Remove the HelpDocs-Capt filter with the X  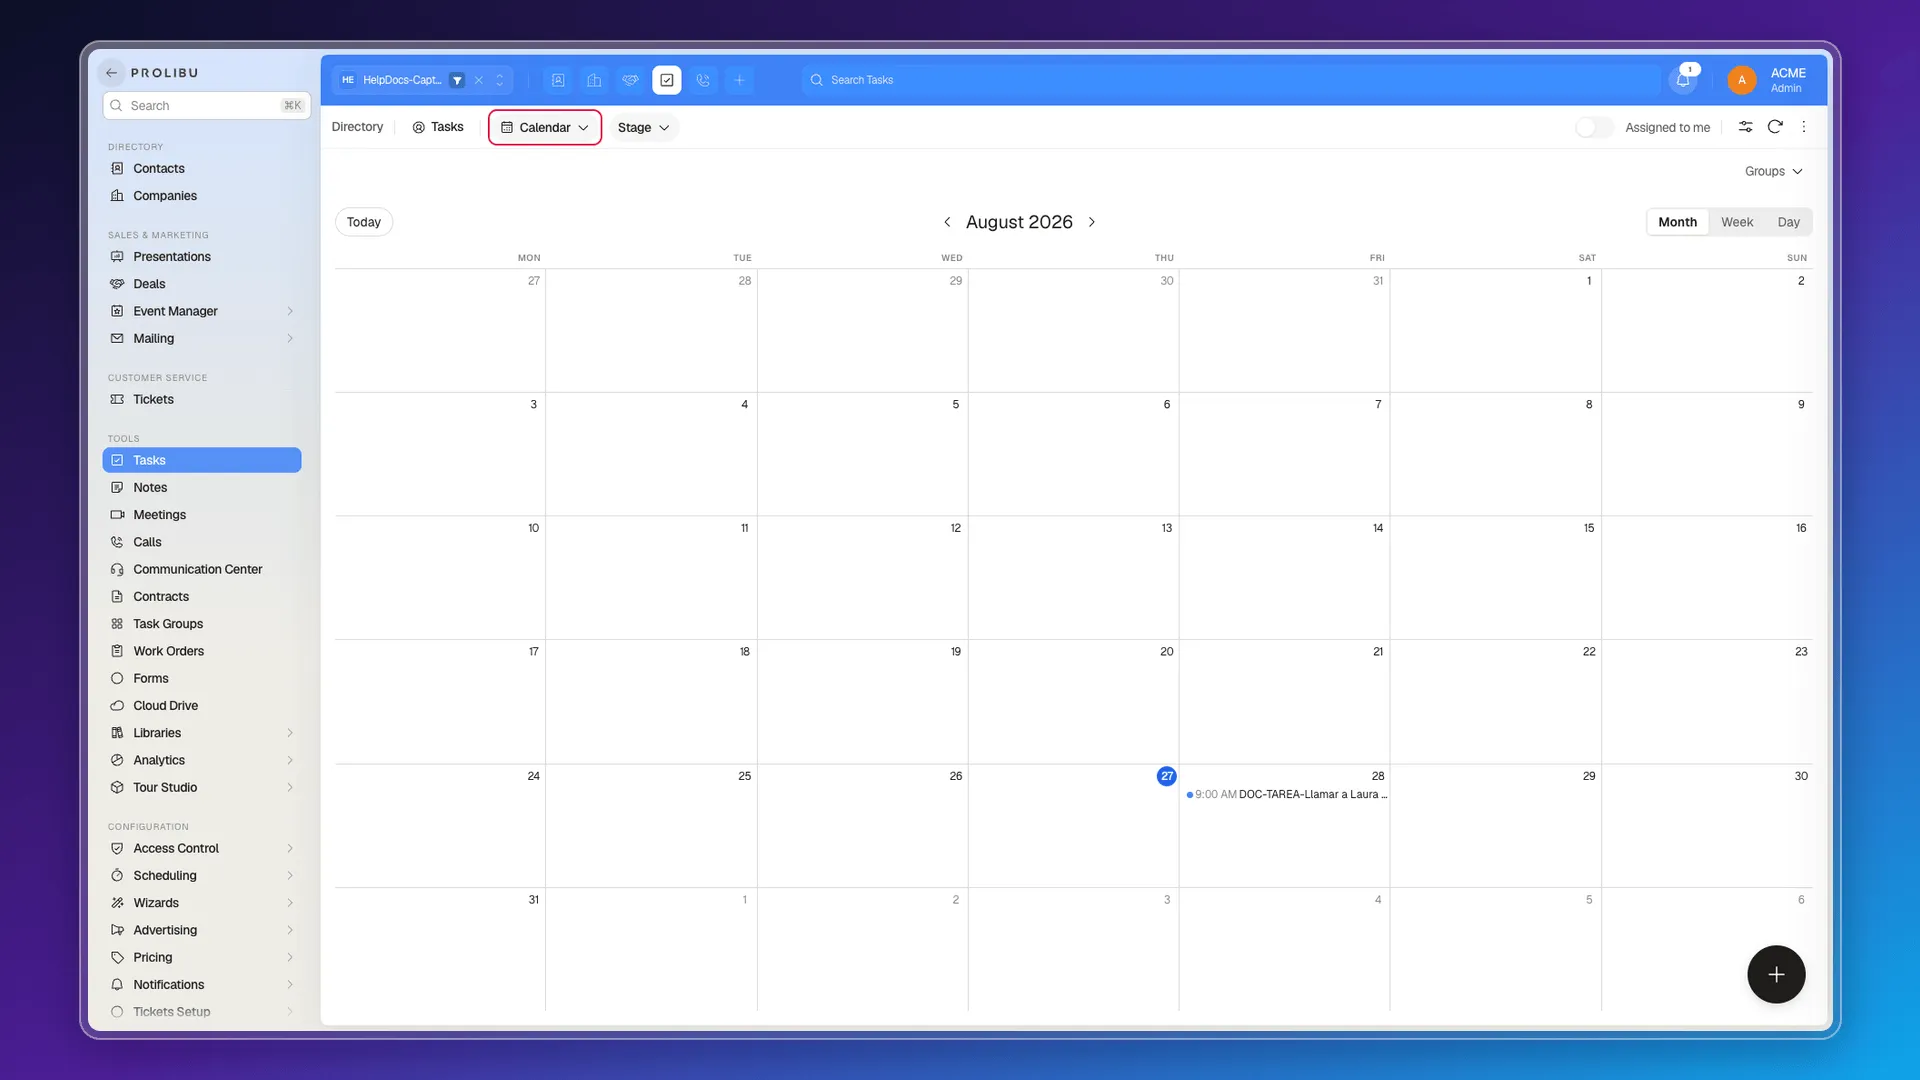point(479,80)
